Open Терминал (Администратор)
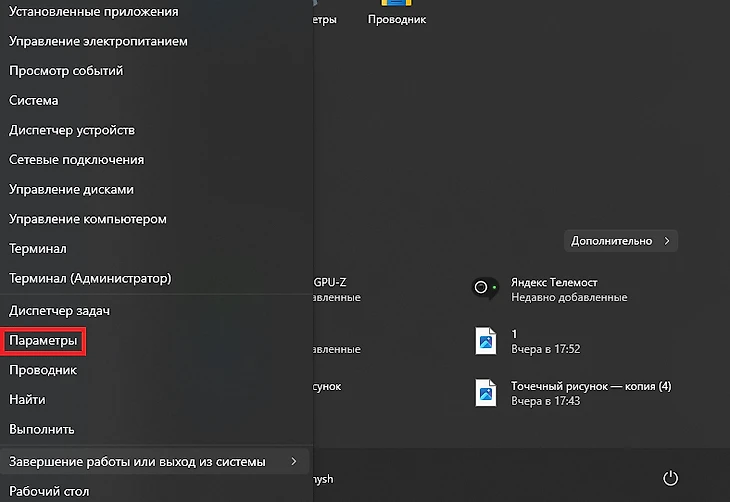Image resolution: width=730 pixels, height=502 pixels. click(90, 278)
